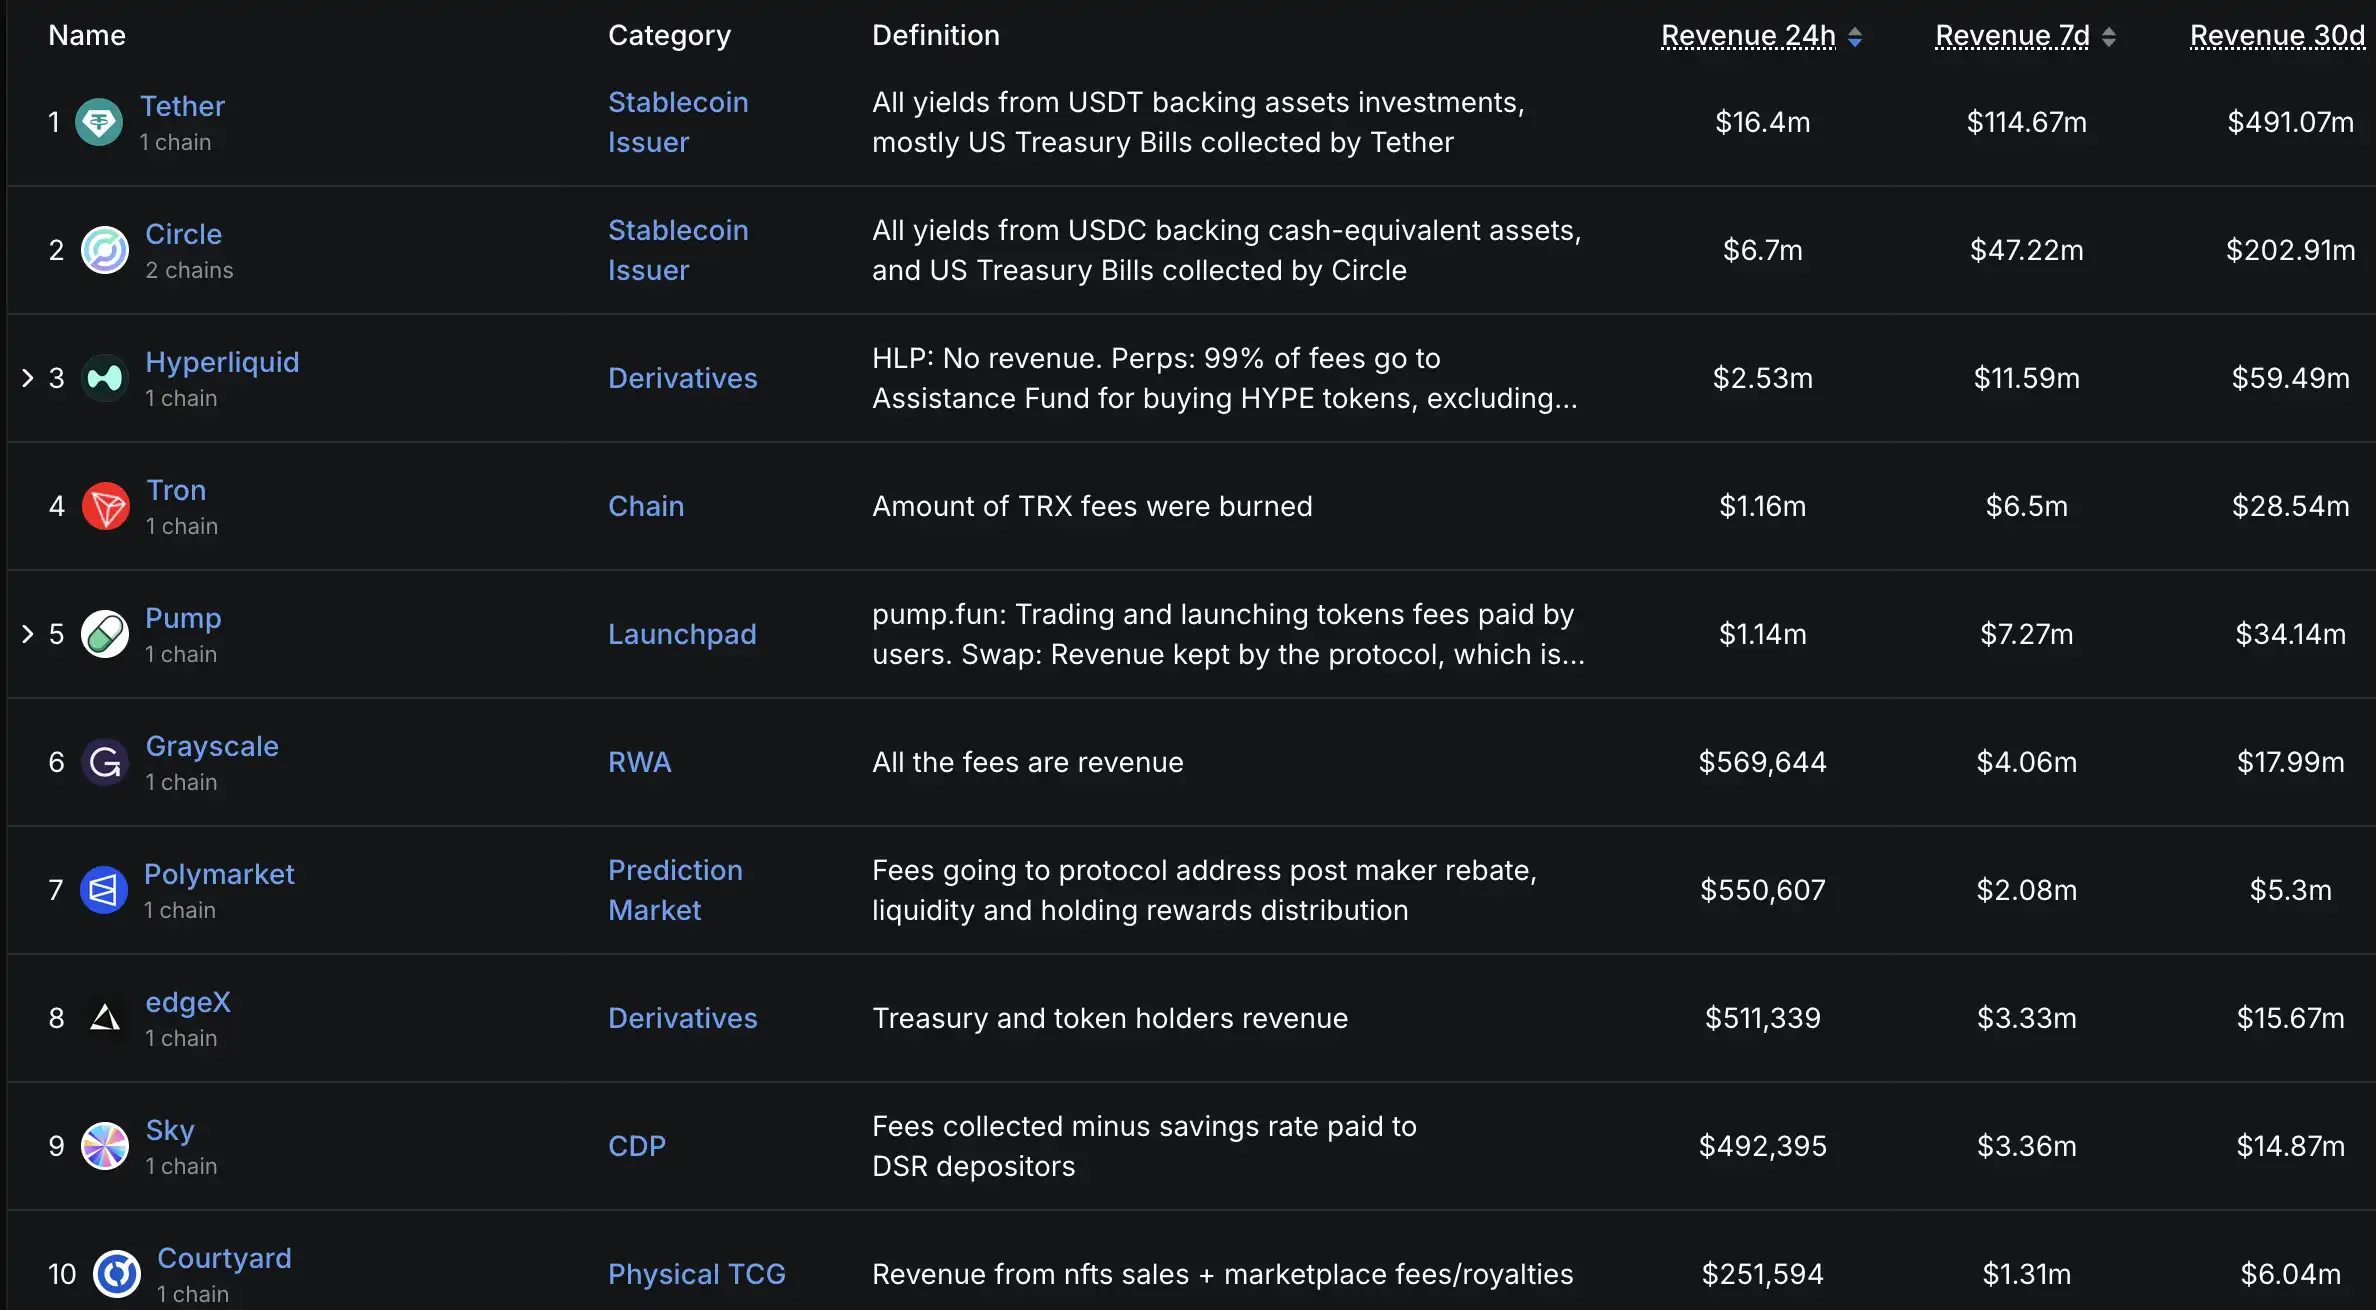The height and width of the screenshot is (1310, 2376).
Task: Open the Polymarket protocol link
Action: pyautogui.click(x=219, y=874)
